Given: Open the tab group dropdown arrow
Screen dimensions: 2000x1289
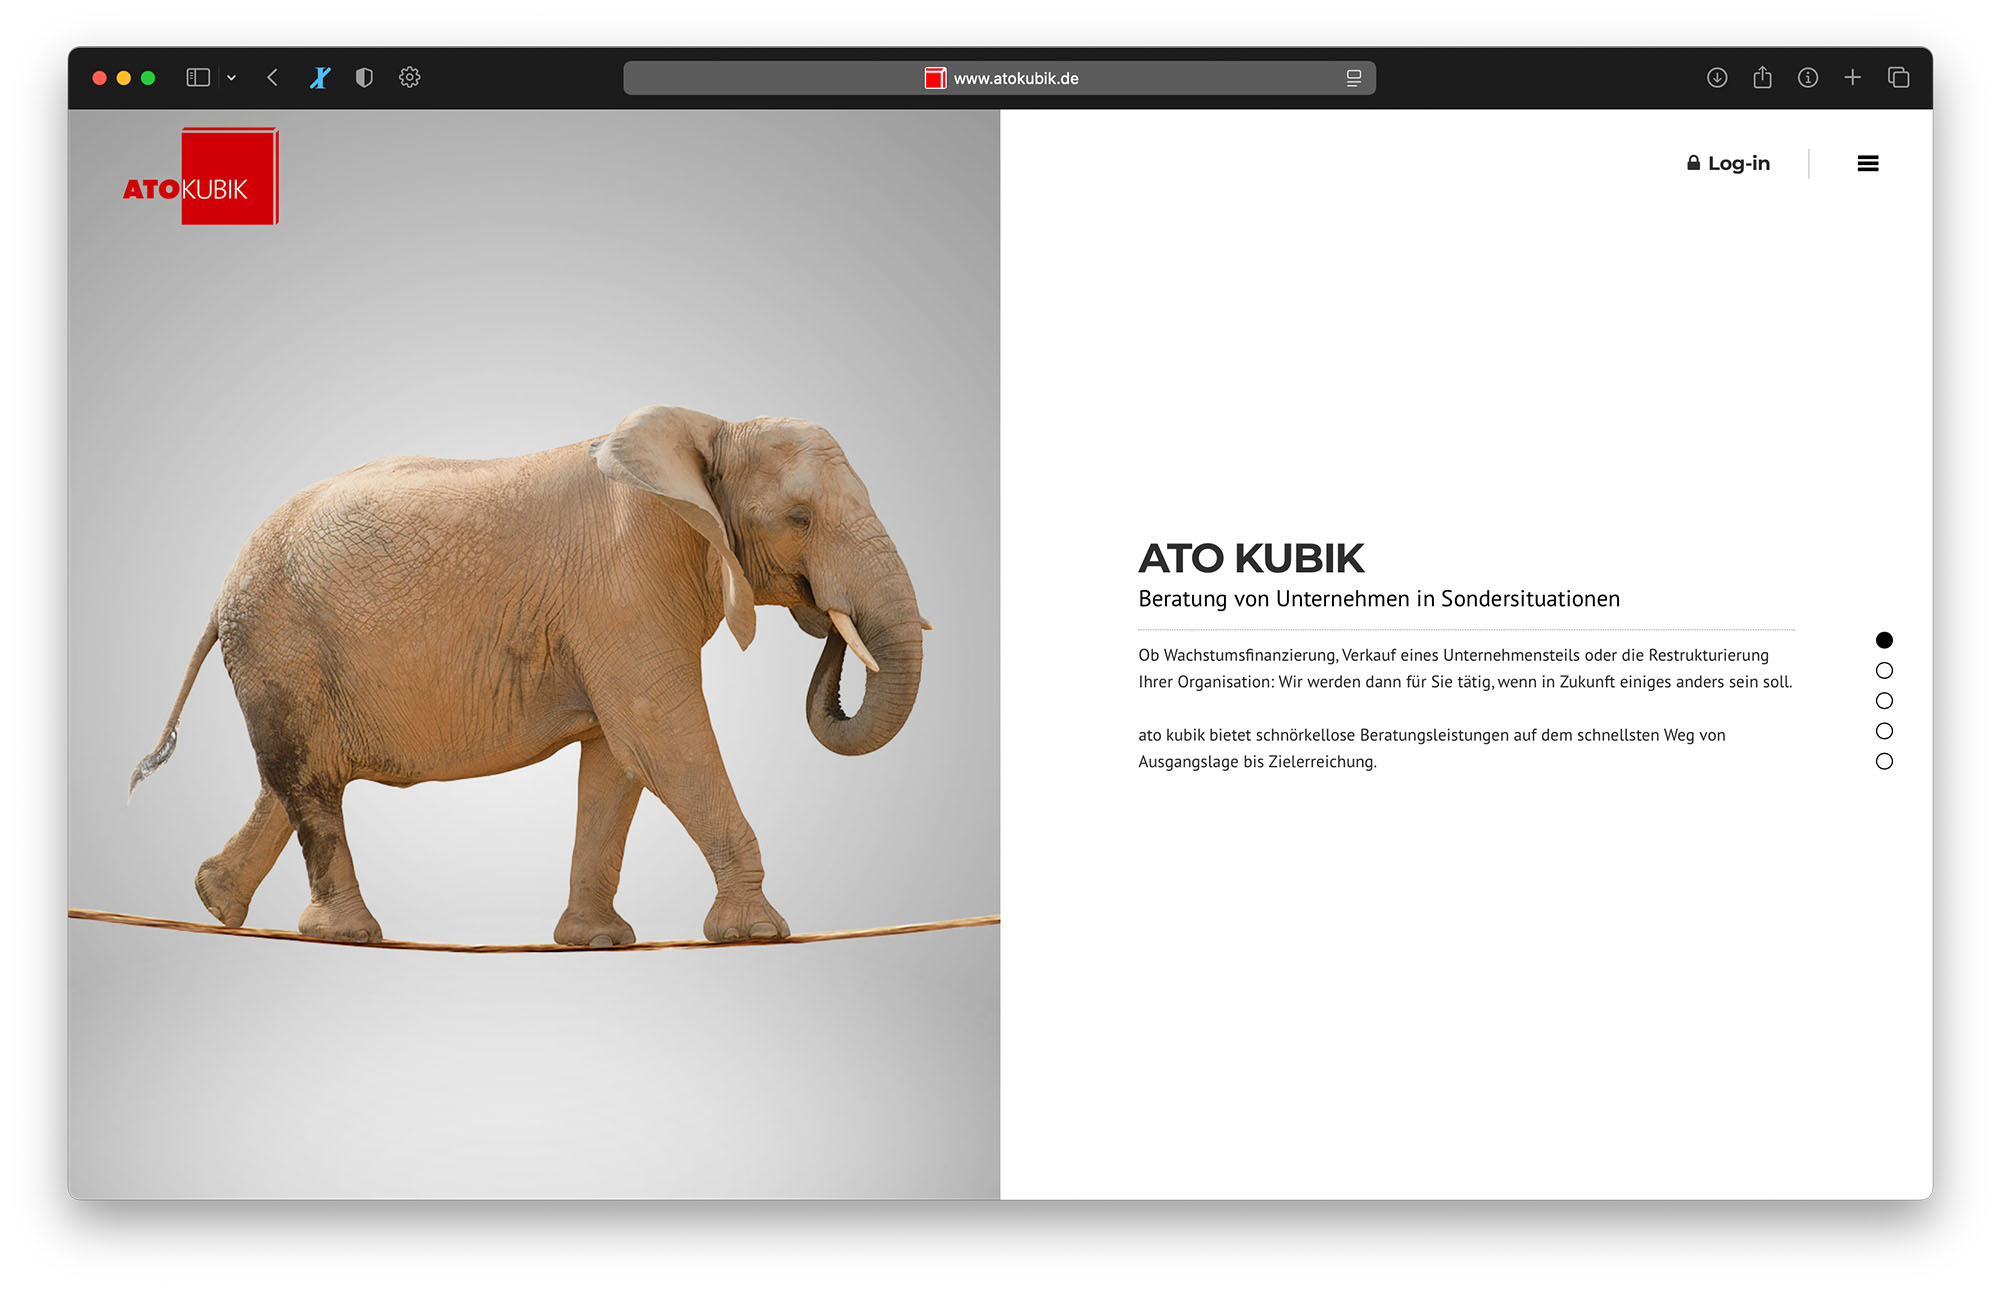Looking at the screenshot, I should (x=231, y=78).
